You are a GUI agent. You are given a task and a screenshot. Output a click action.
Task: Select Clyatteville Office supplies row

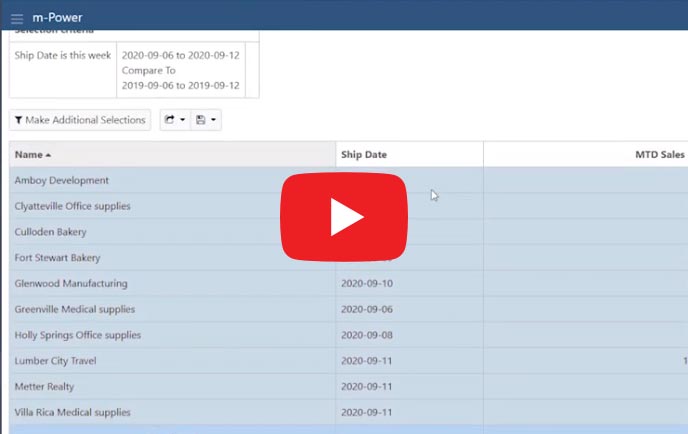(72, 206)
